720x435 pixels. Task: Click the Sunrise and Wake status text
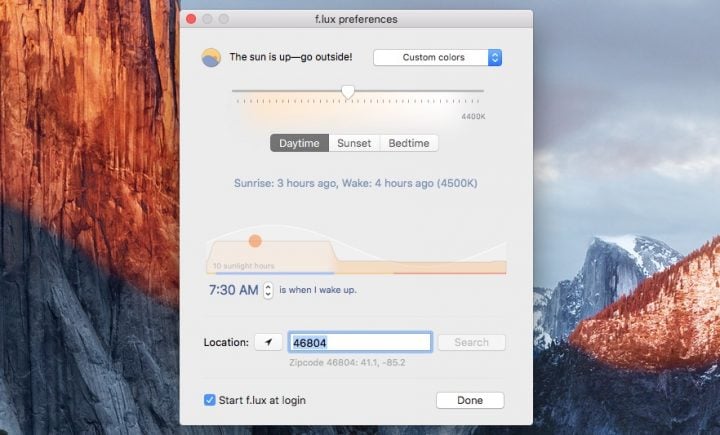click(355, 183)
